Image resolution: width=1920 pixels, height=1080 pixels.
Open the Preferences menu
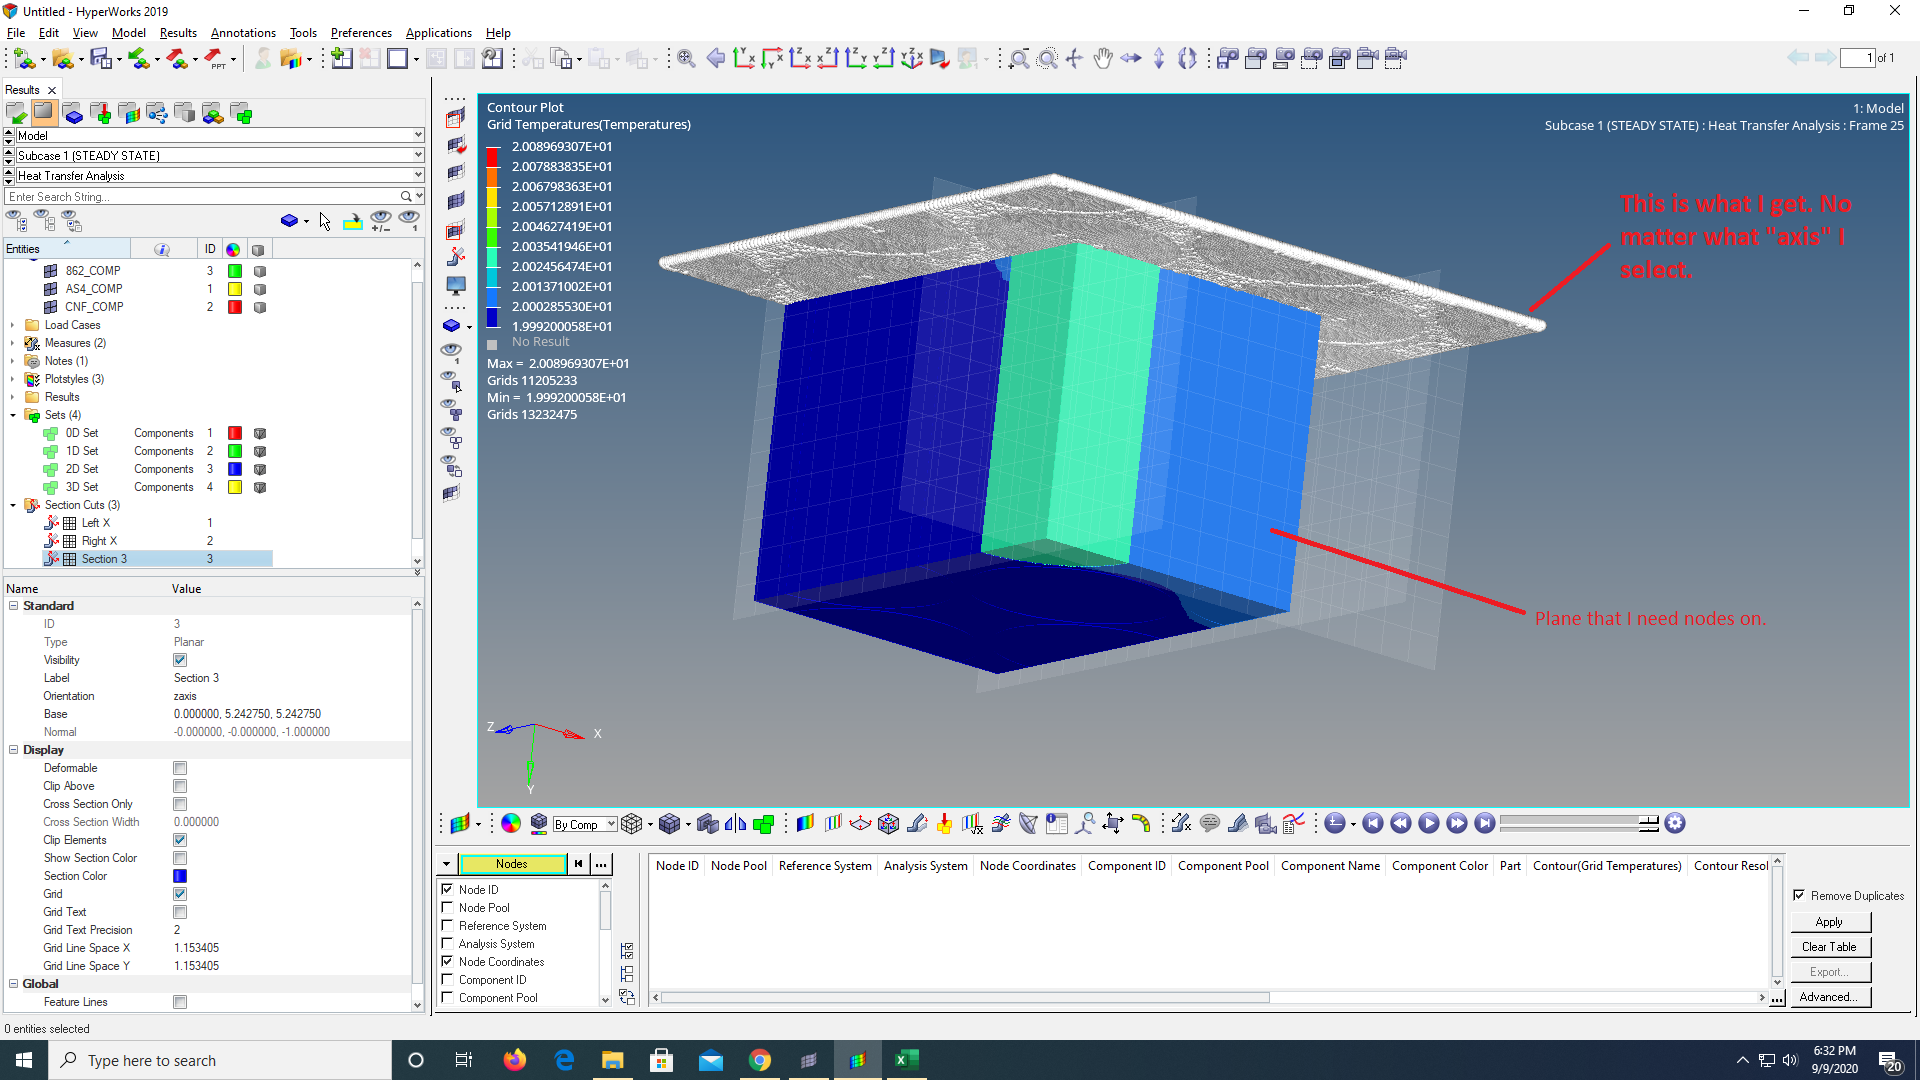coord(361,33)
